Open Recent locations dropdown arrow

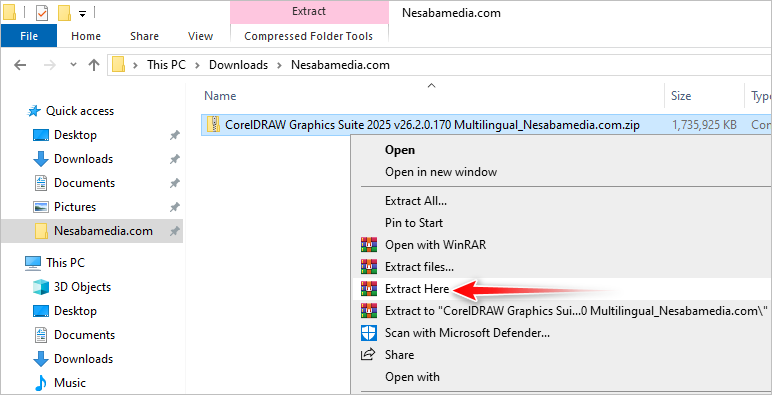(x=74, y=65)
